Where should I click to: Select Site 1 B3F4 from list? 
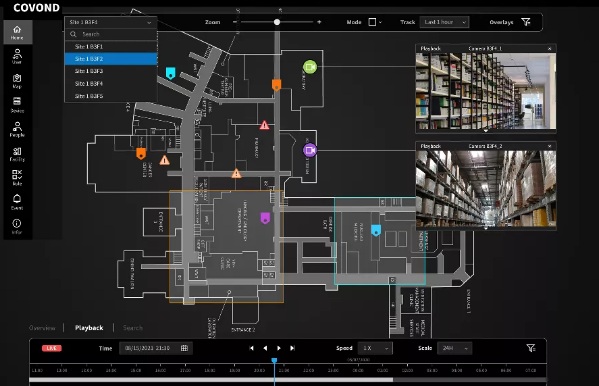111,83
